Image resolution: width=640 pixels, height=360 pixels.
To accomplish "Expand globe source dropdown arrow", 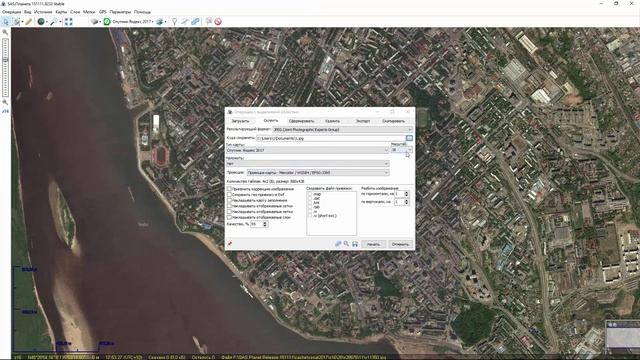I will point(47,22).
